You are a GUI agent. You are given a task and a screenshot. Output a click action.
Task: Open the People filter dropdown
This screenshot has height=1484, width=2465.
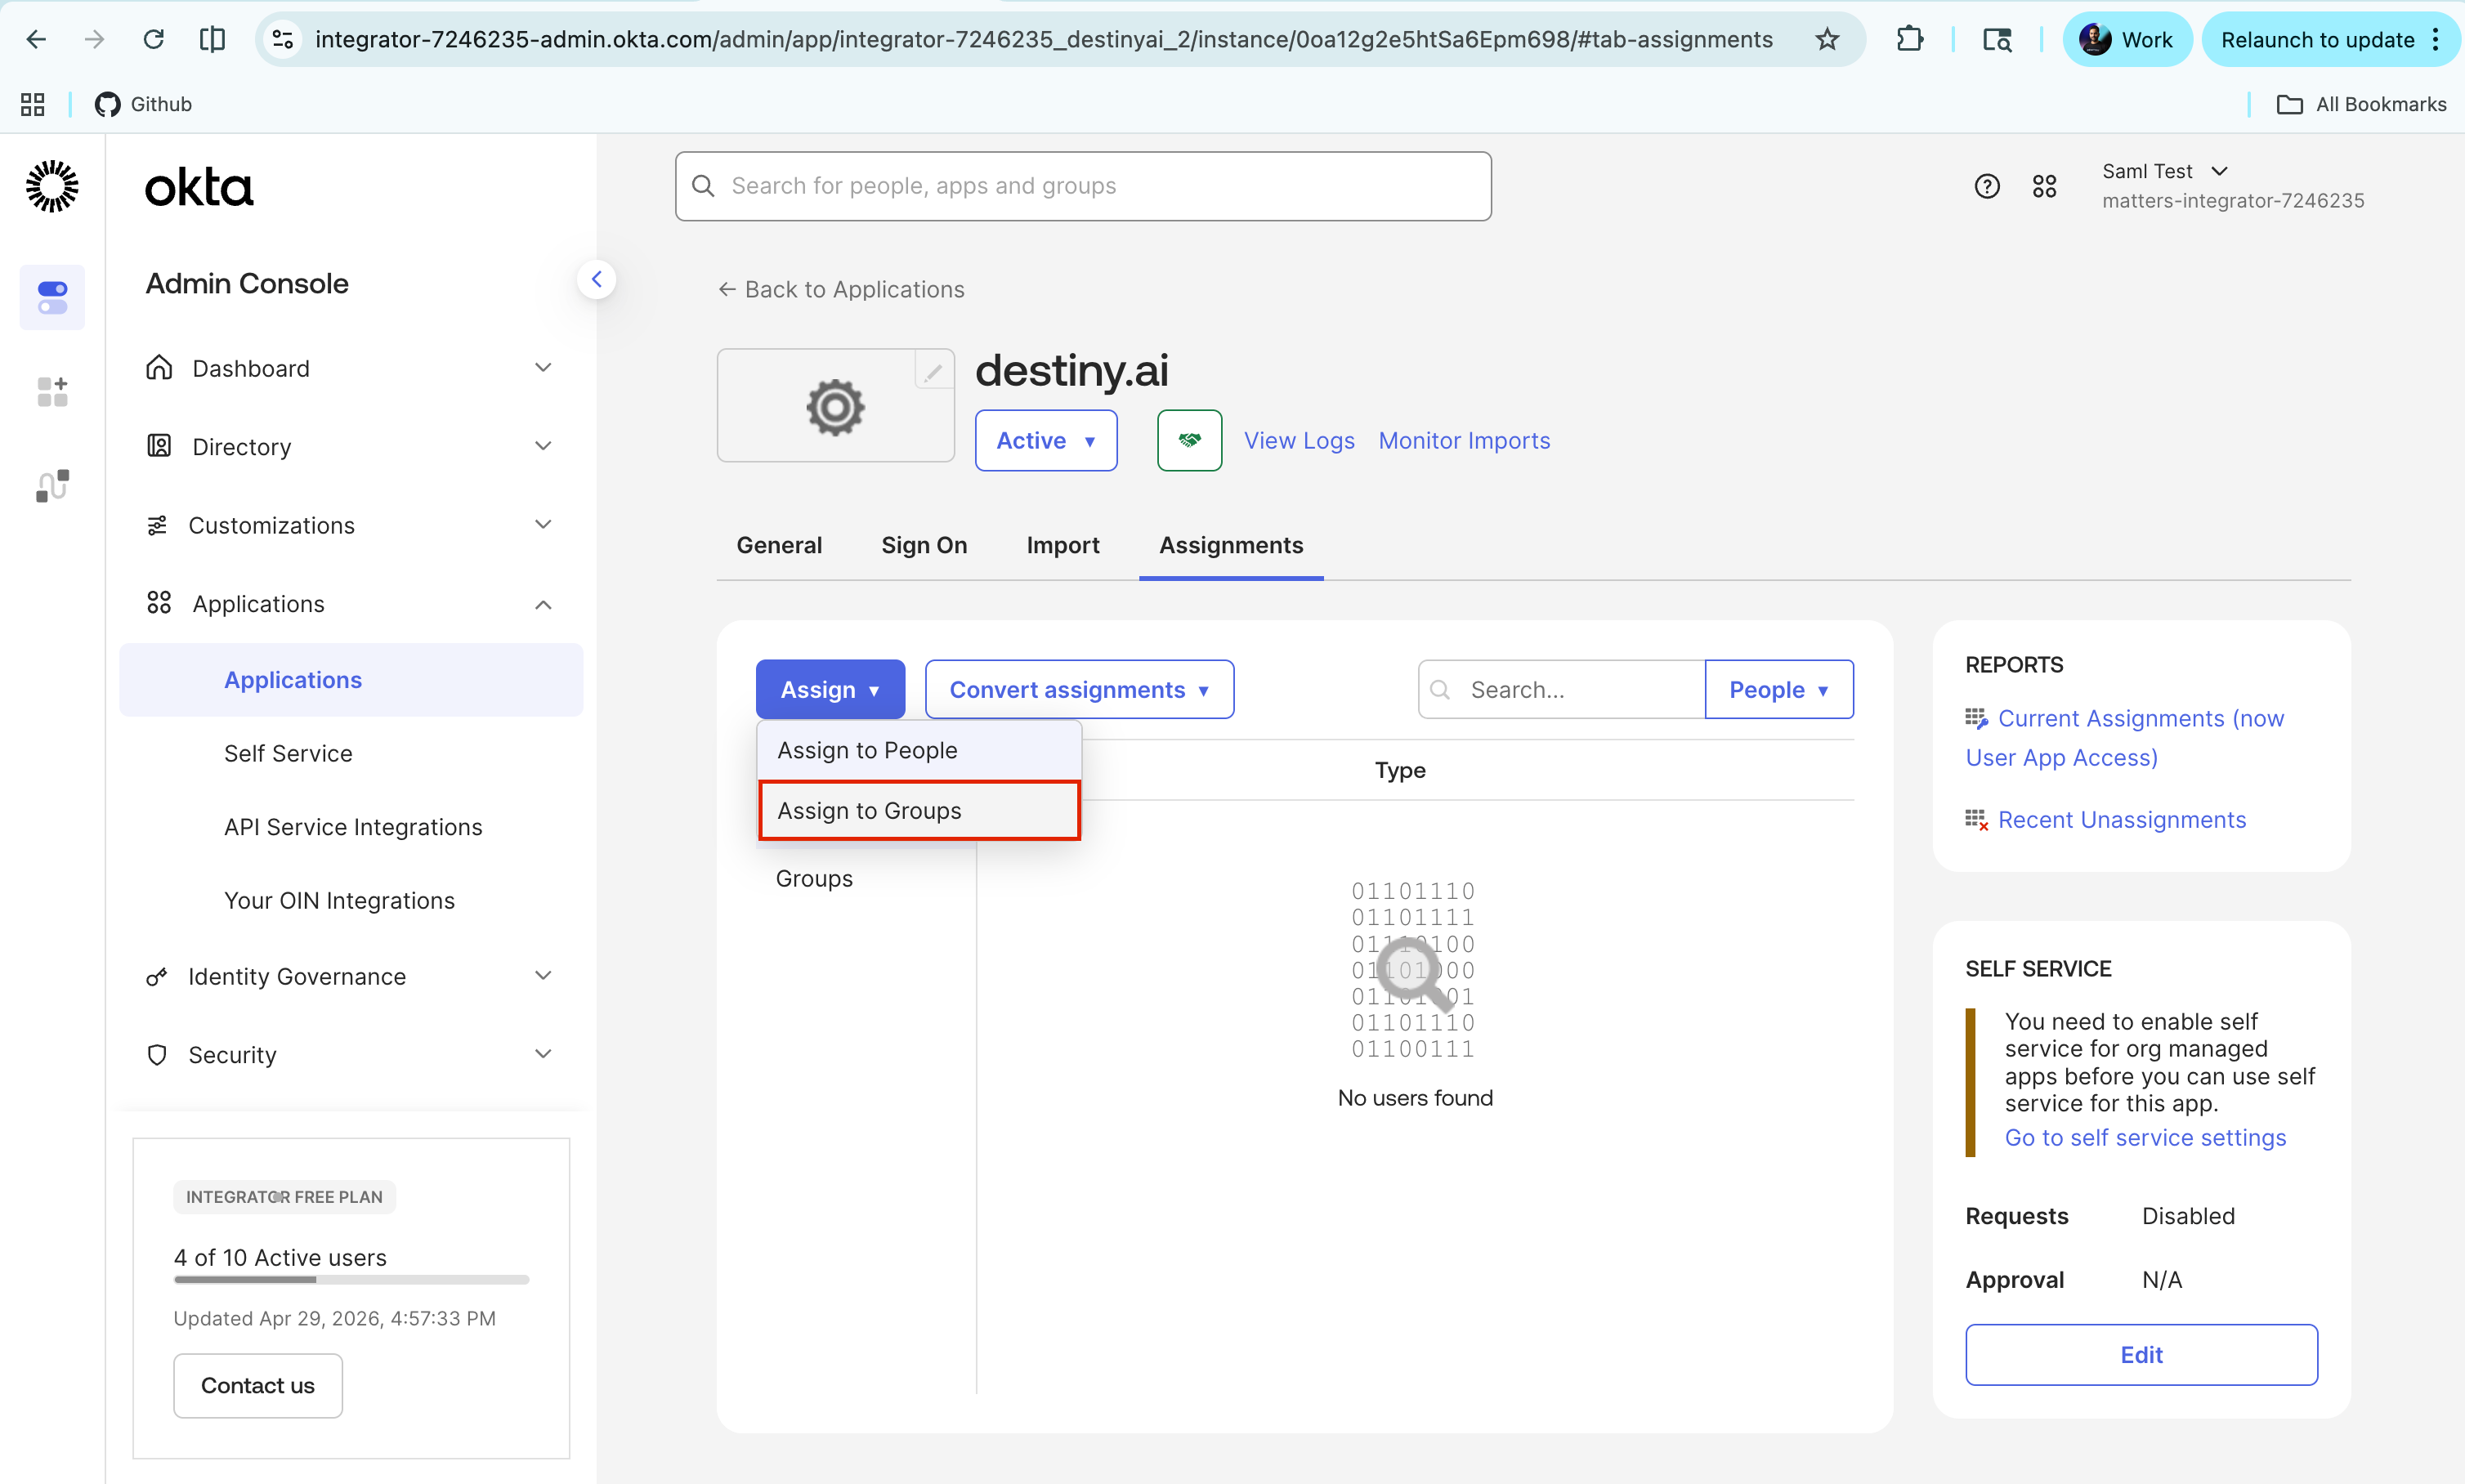[x=1779, y=689]
